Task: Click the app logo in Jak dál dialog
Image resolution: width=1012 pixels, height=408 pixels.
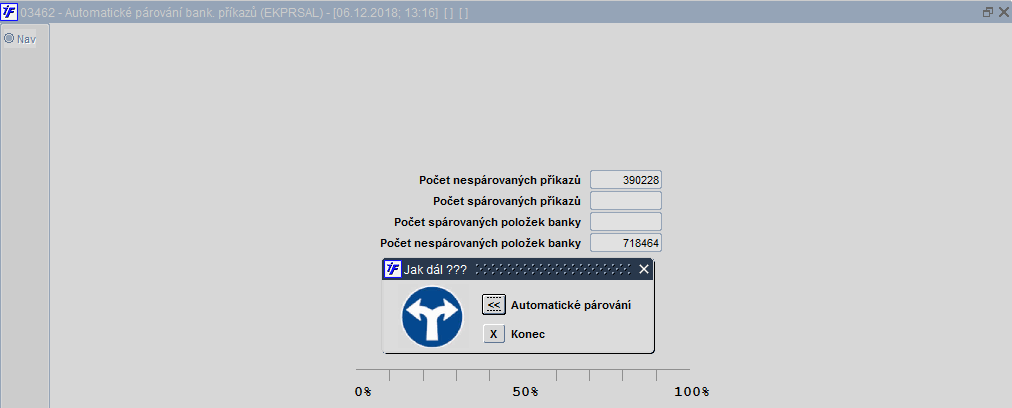Action: [x=392, y=269]
